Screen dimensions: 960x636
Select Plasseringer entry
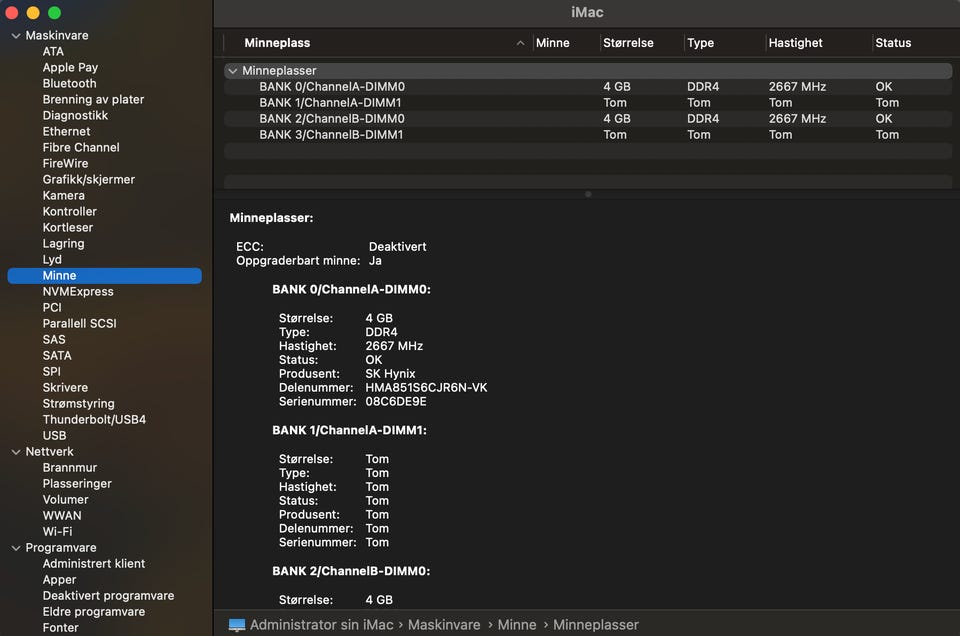coord(77,484)
